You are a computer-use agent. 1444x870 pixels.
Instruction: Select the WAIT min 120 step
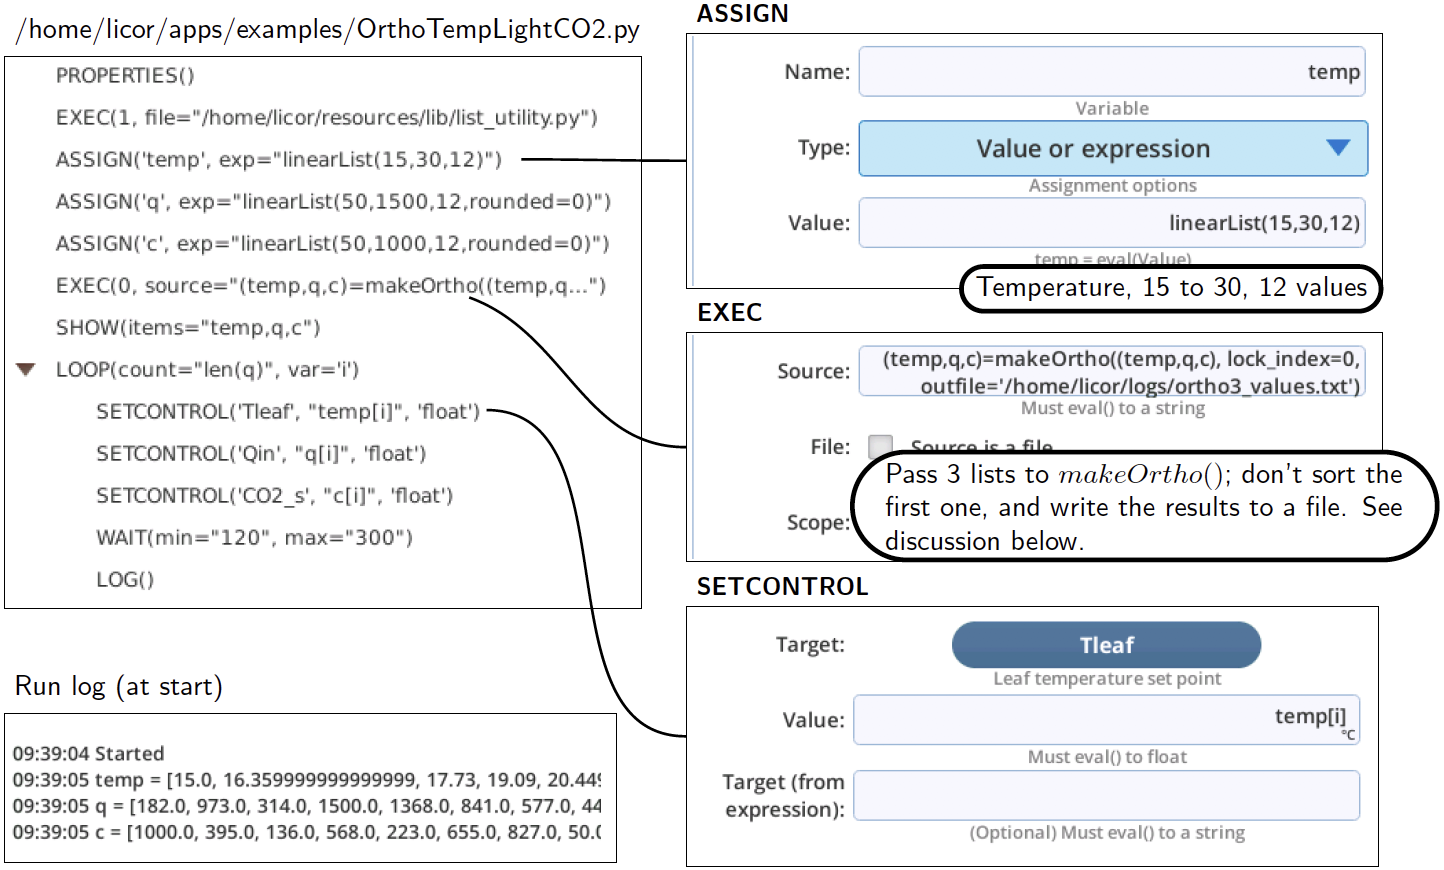[x=254, y=537]
